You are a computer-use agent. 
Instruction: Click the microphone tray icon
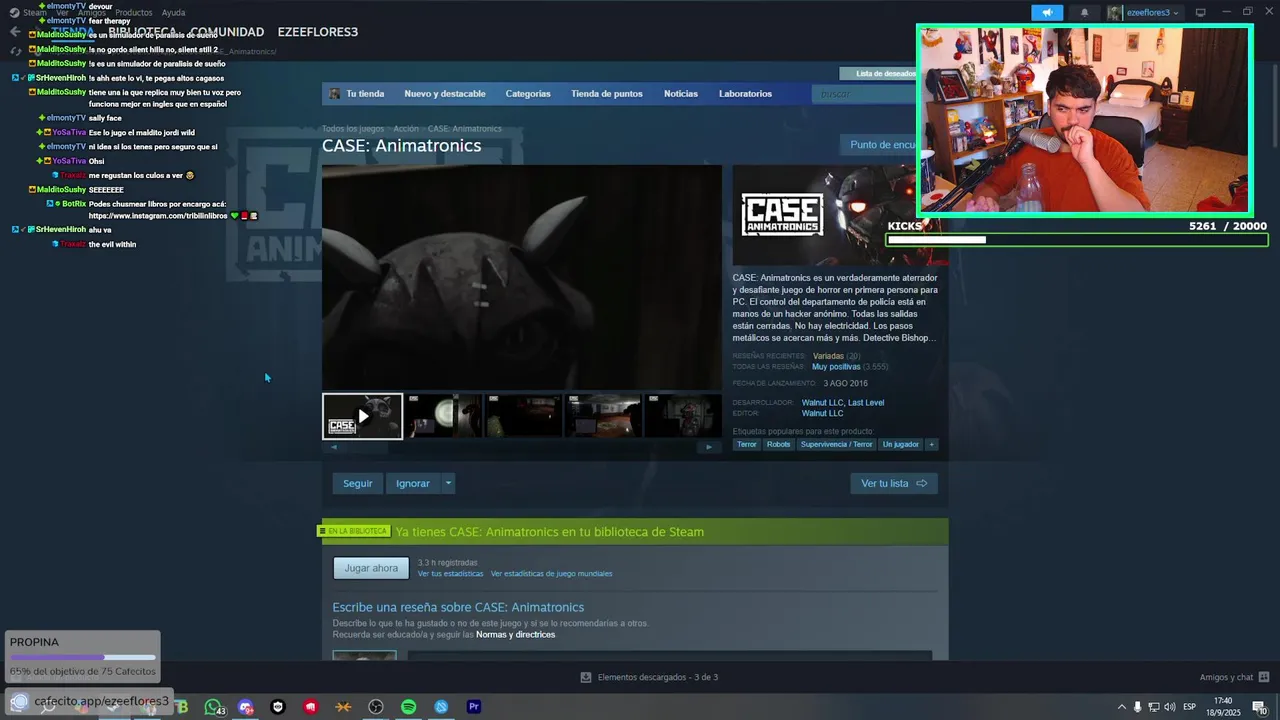point(1137,707)
